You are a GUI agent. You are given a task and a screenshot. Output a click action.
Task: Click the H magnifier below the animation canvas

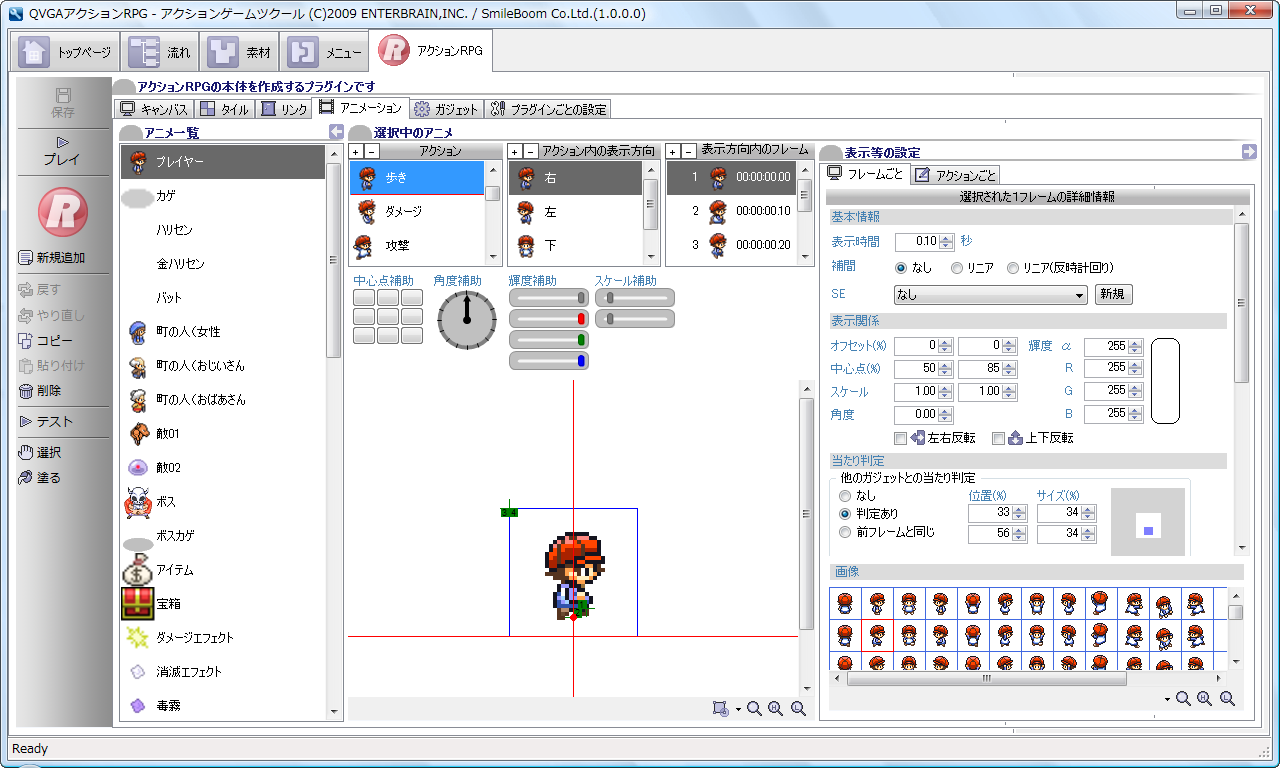(x=776, y=708)
